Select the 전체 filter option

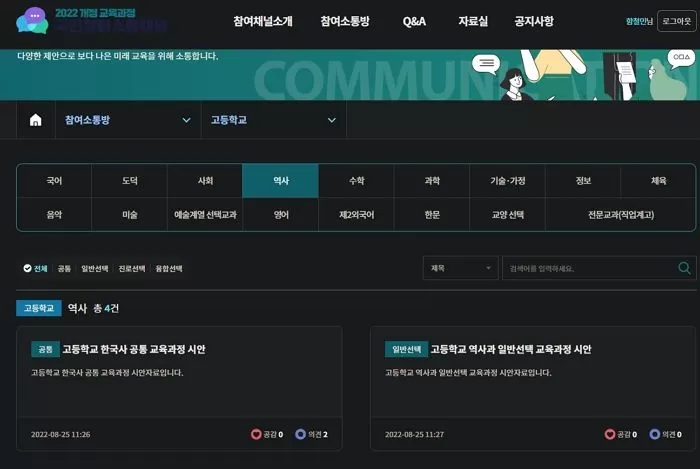pos(35,268)
